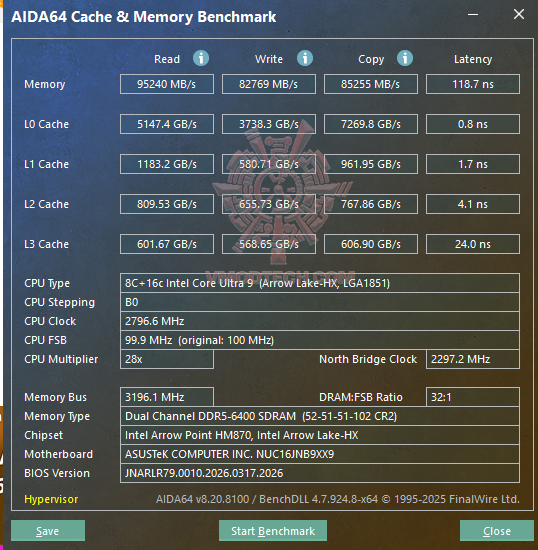Viewport: 538px width, 550px height.
Task: Minimize the AIDA64 benchmark window
Action: click(x=473, y=15)
